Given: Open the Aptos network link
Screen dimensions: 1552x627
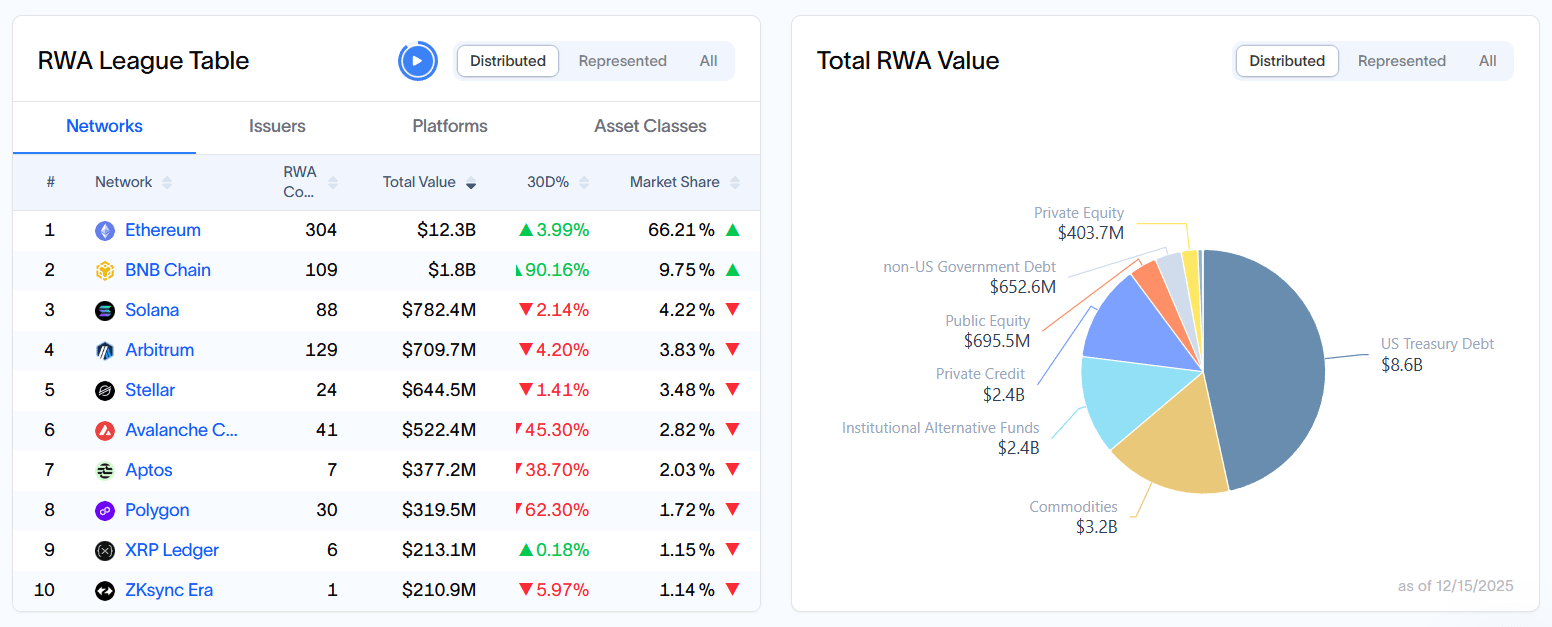Looking at the screenshot, I should 149,470.
